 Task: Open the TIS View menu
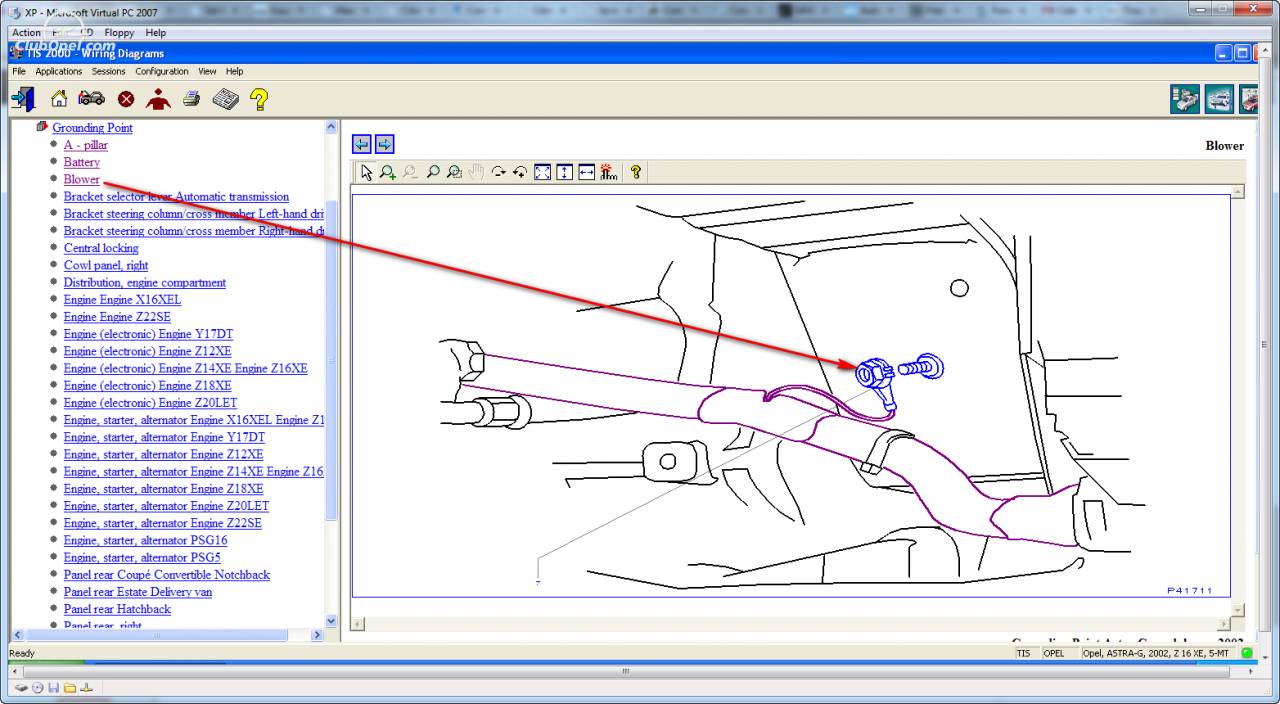tap(207, 72)
